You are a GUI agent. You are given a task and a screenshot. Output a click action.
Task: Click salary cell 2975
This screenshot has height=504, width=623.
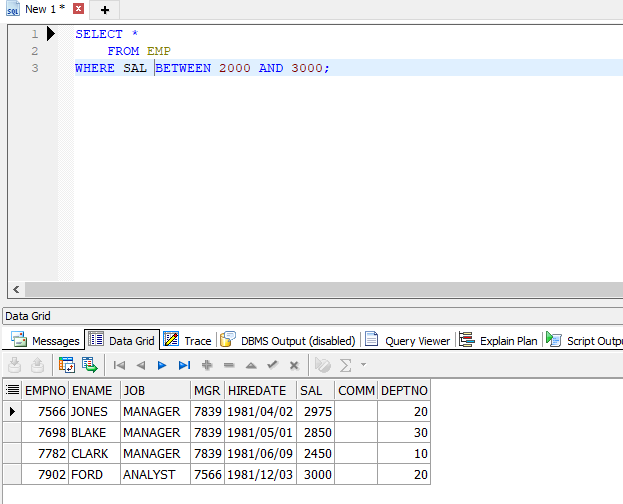[315, 411]
